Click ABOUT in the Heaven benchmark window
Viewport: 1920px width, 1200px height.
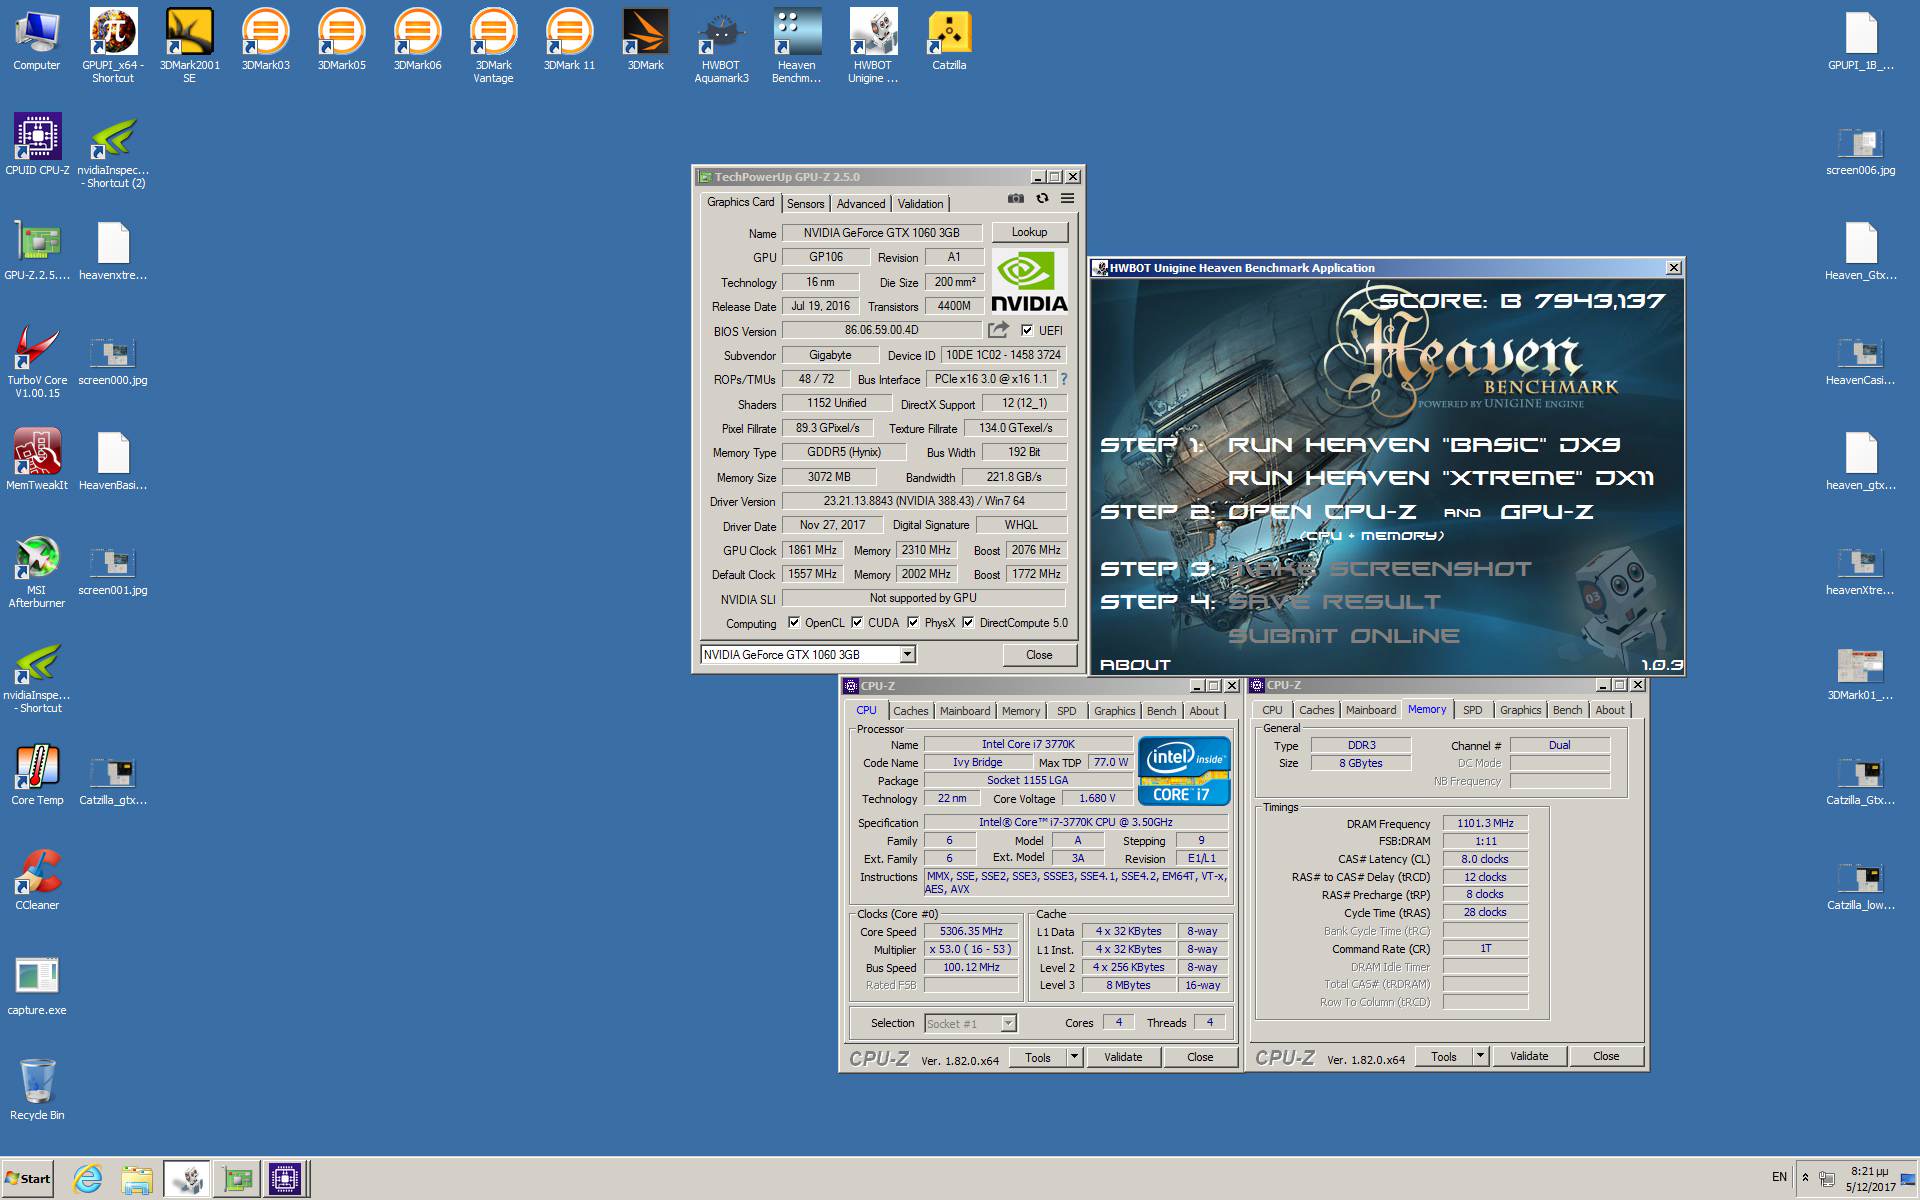pos(1134,664)
